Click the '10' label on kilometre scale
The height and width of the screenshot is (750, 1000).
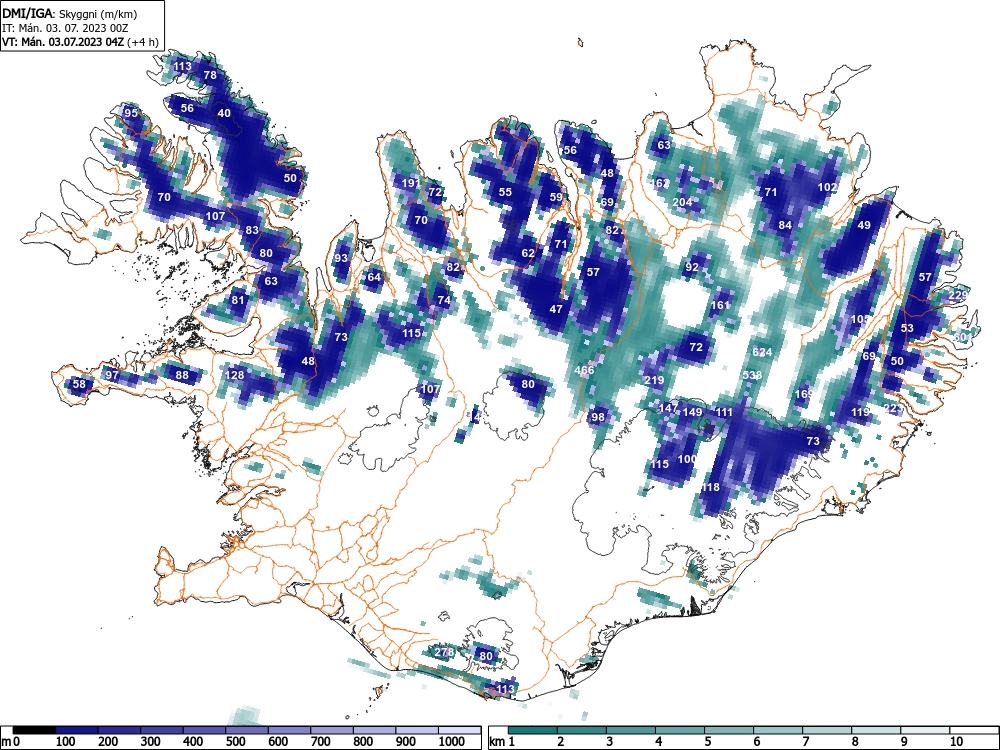click(955, 742)
